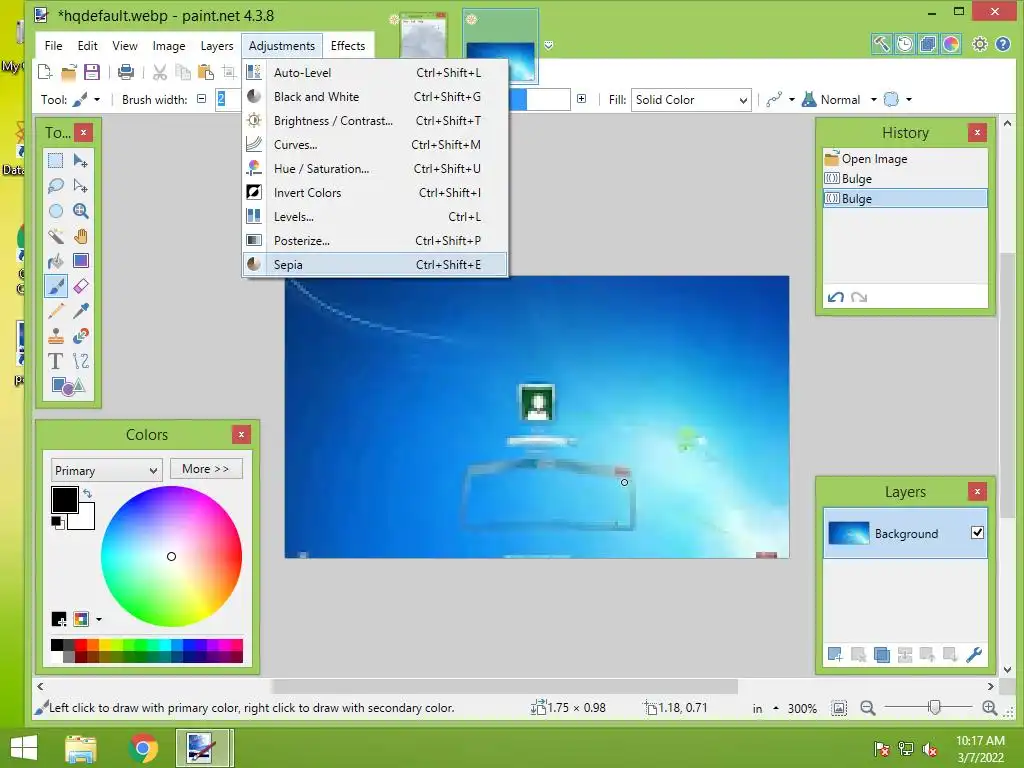
Task: Swap primary and secondary colors arrow
Action: pyautogui.click(x=88, y=494)
